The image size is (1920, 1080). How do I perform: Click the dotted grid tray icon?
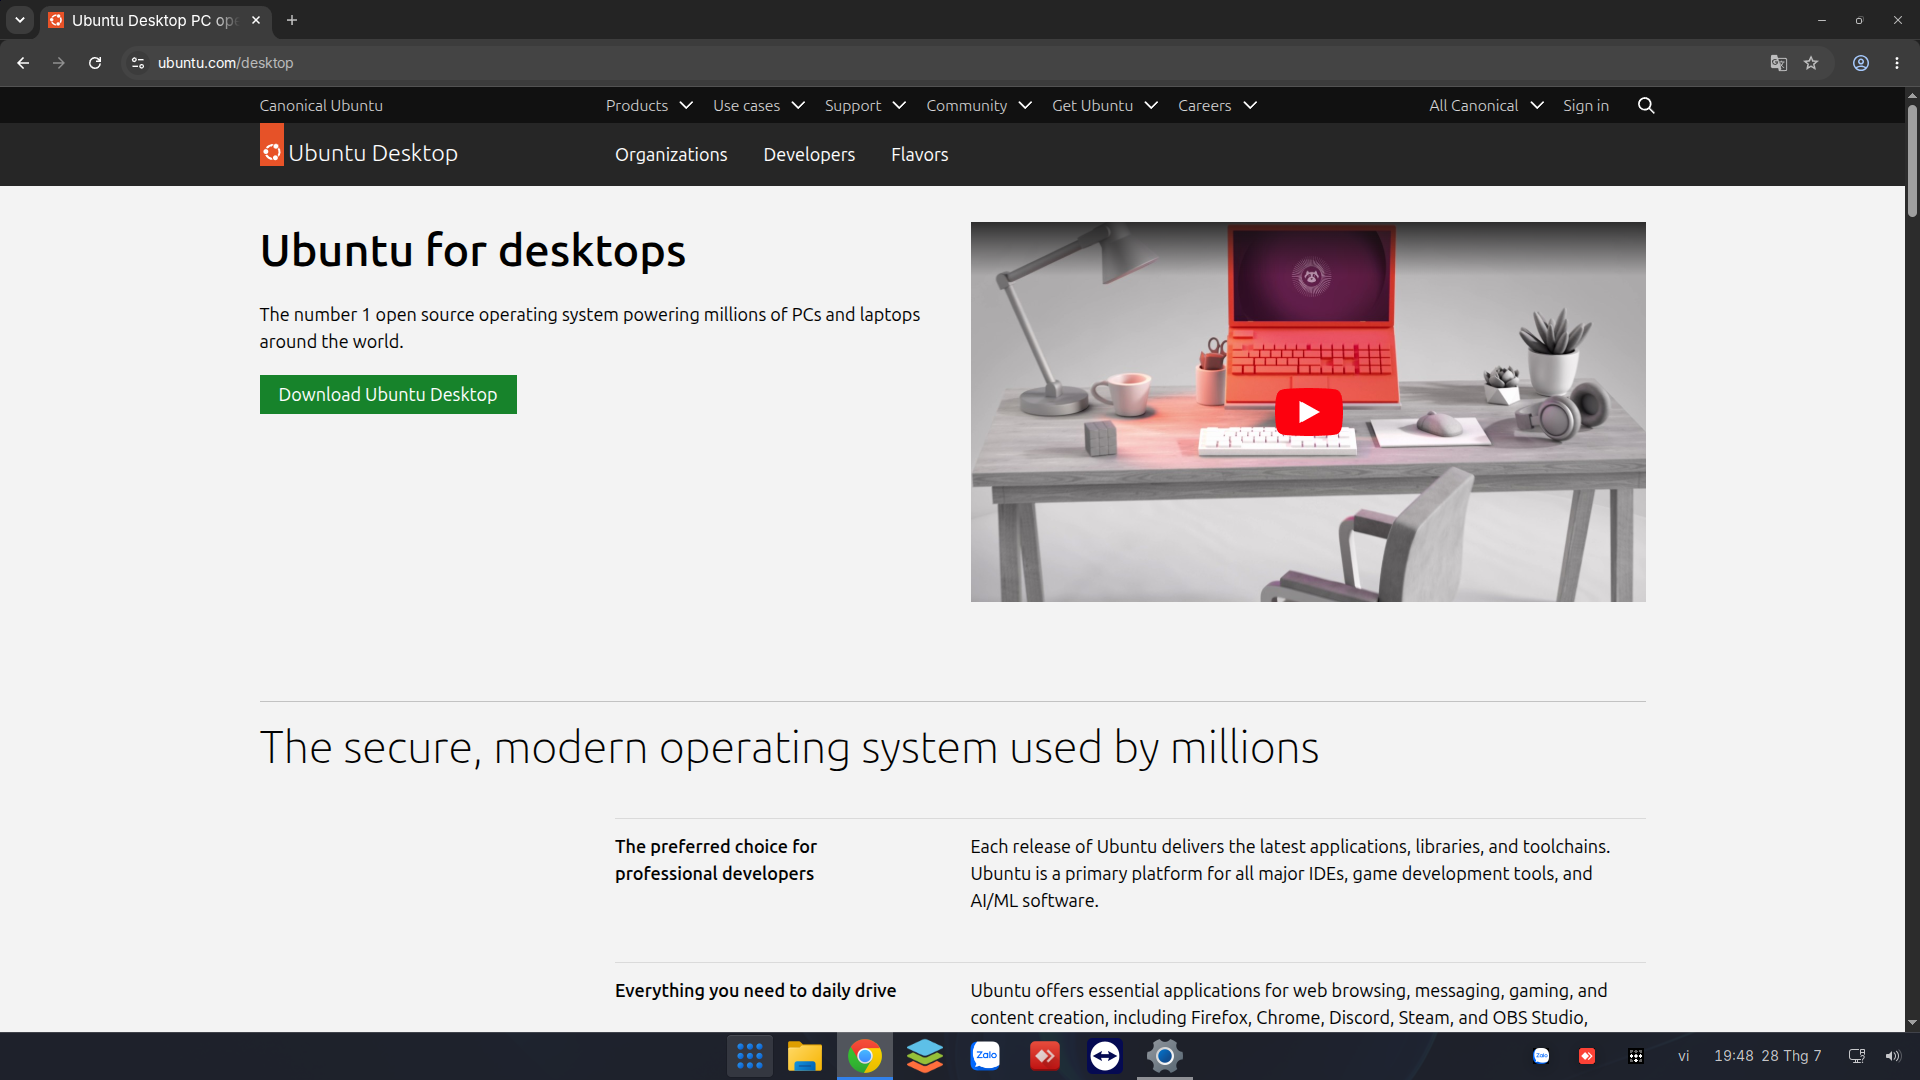[x=1636, y=1056]
